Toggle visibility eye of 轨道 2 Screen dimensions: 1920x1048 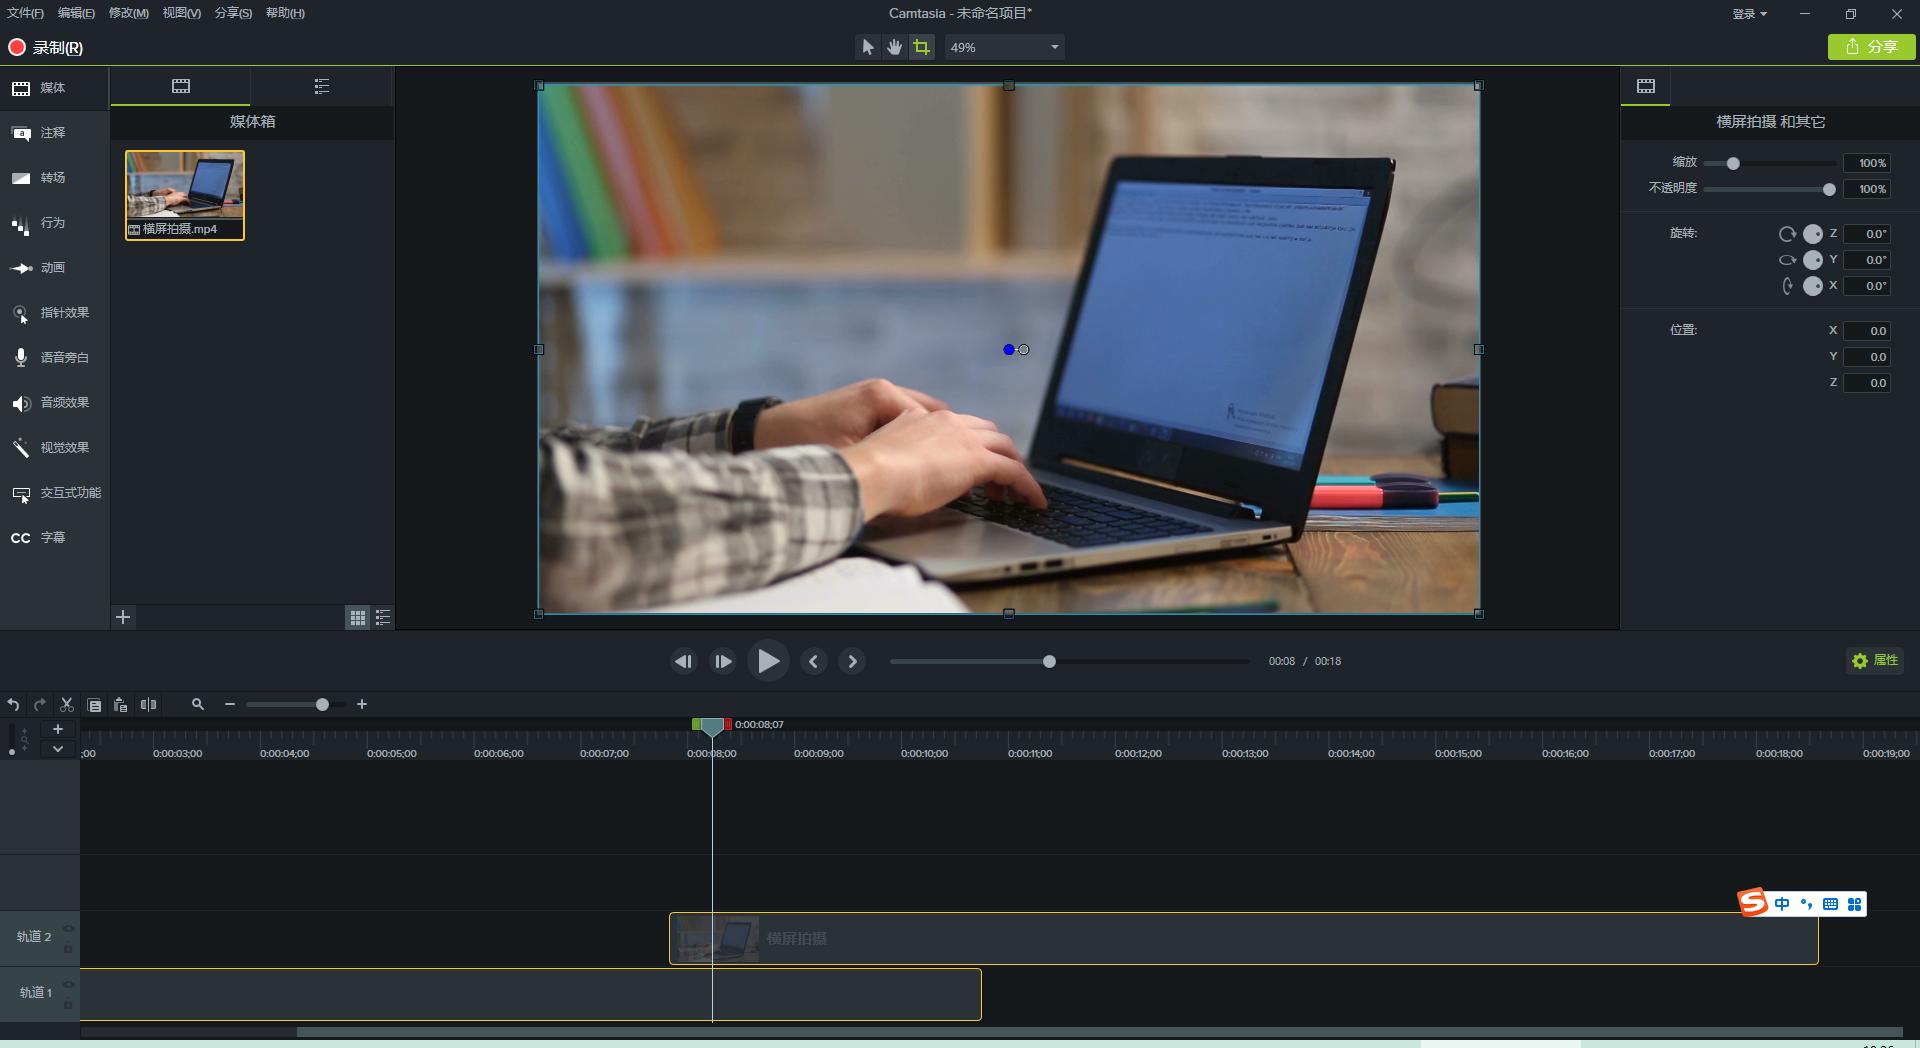point(69,929)
